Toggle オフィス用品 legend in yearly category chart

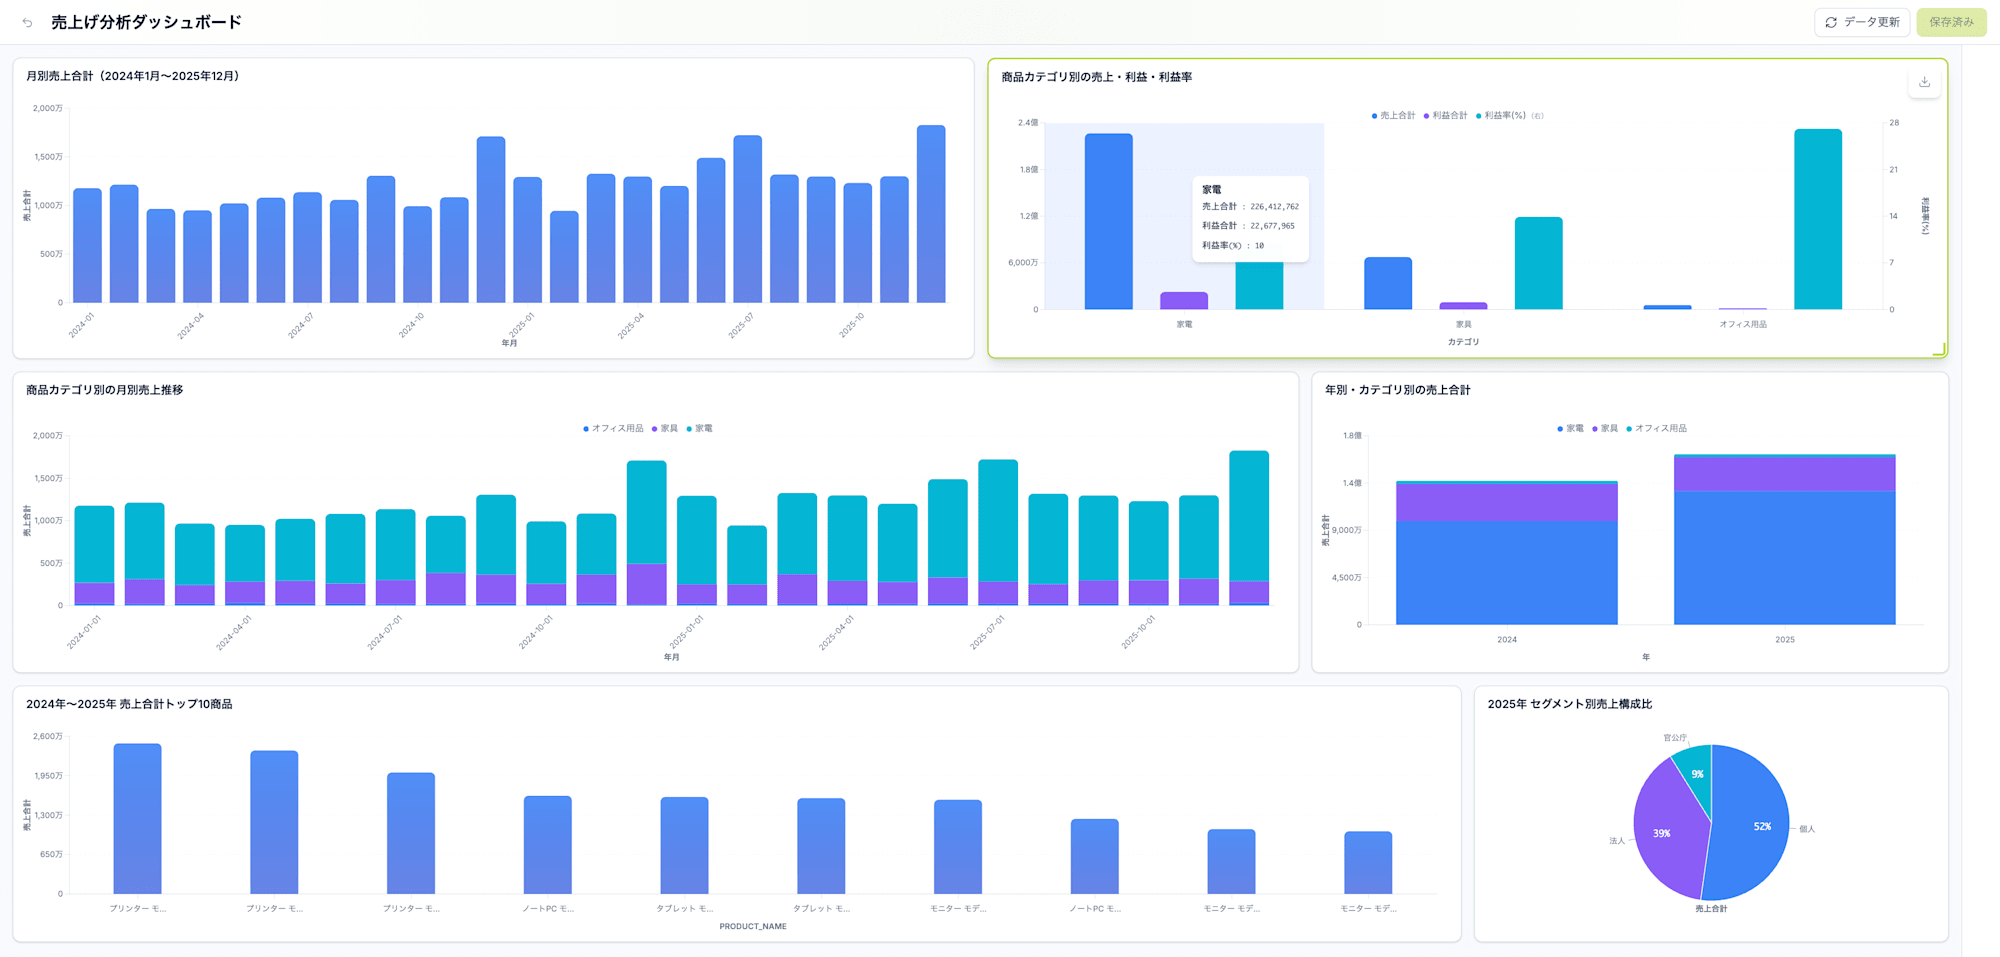(x=1656, y=428)
